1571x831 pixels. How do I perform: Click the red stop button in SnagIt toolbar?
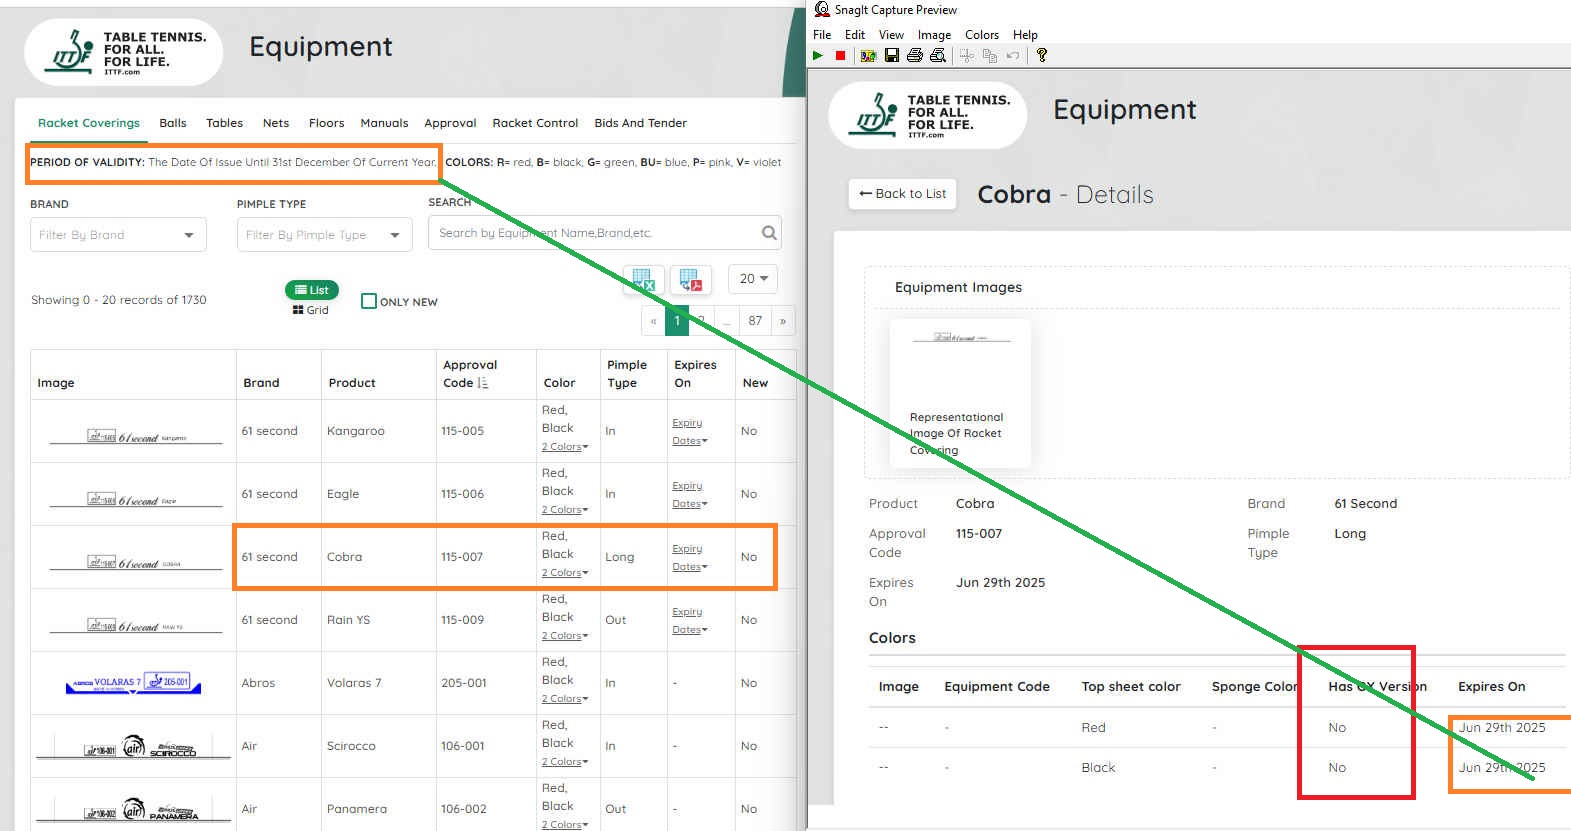point(840,56)
